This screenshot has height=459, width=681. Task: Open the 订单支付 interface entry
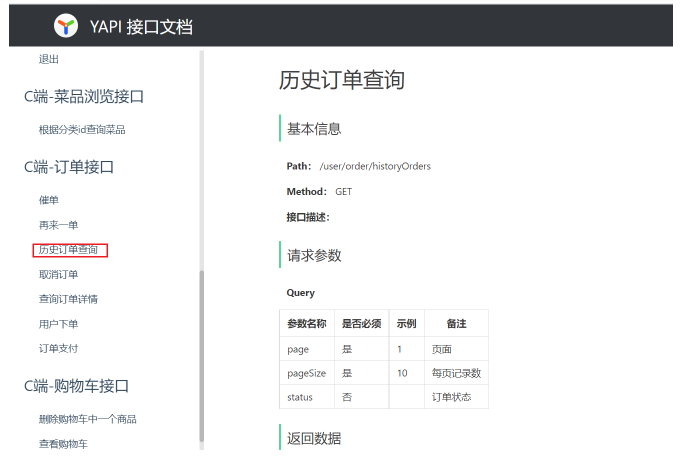(58, 348)
